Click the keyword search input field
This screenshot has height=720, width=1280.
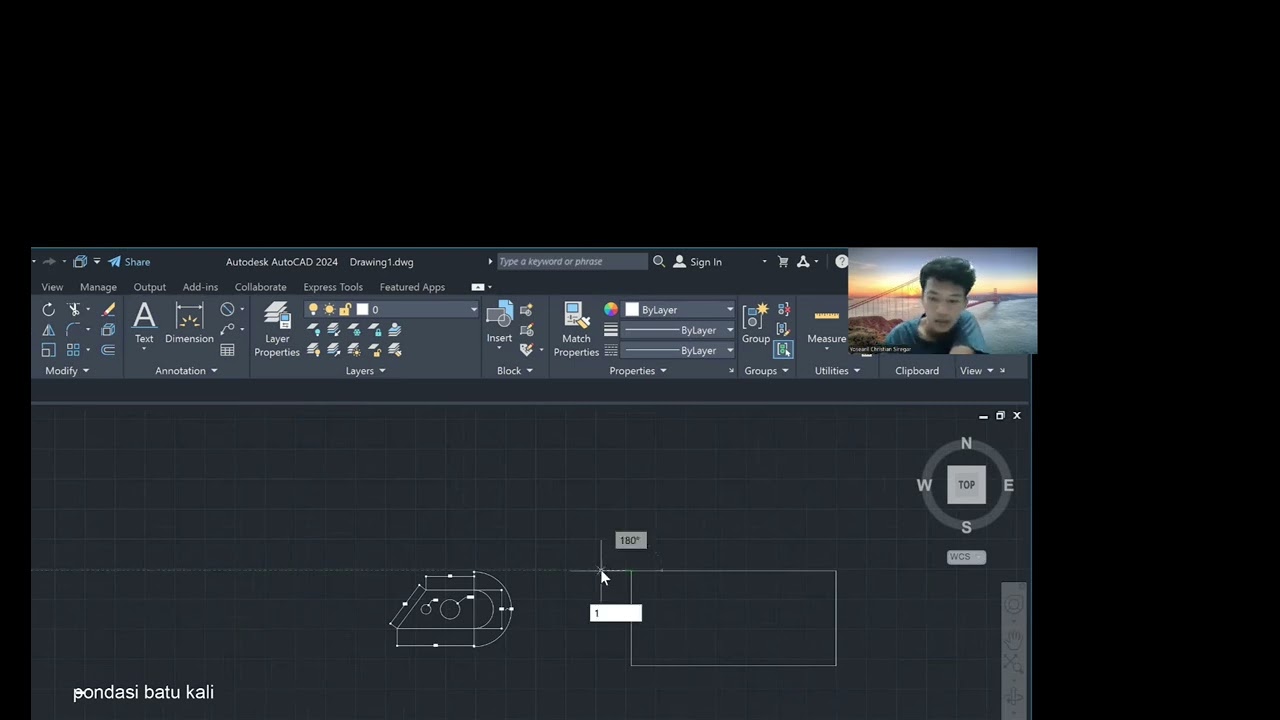(x=572, y=261)
